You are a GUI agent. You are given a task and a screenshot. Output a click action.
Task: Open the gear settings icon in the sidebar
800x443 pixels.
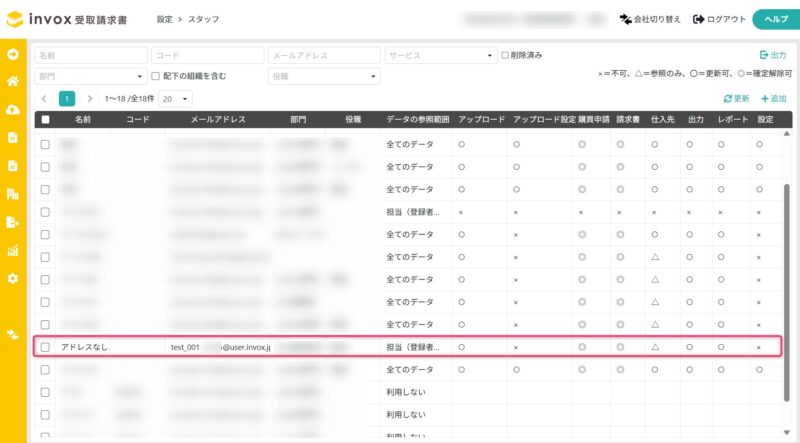[13, 278]
